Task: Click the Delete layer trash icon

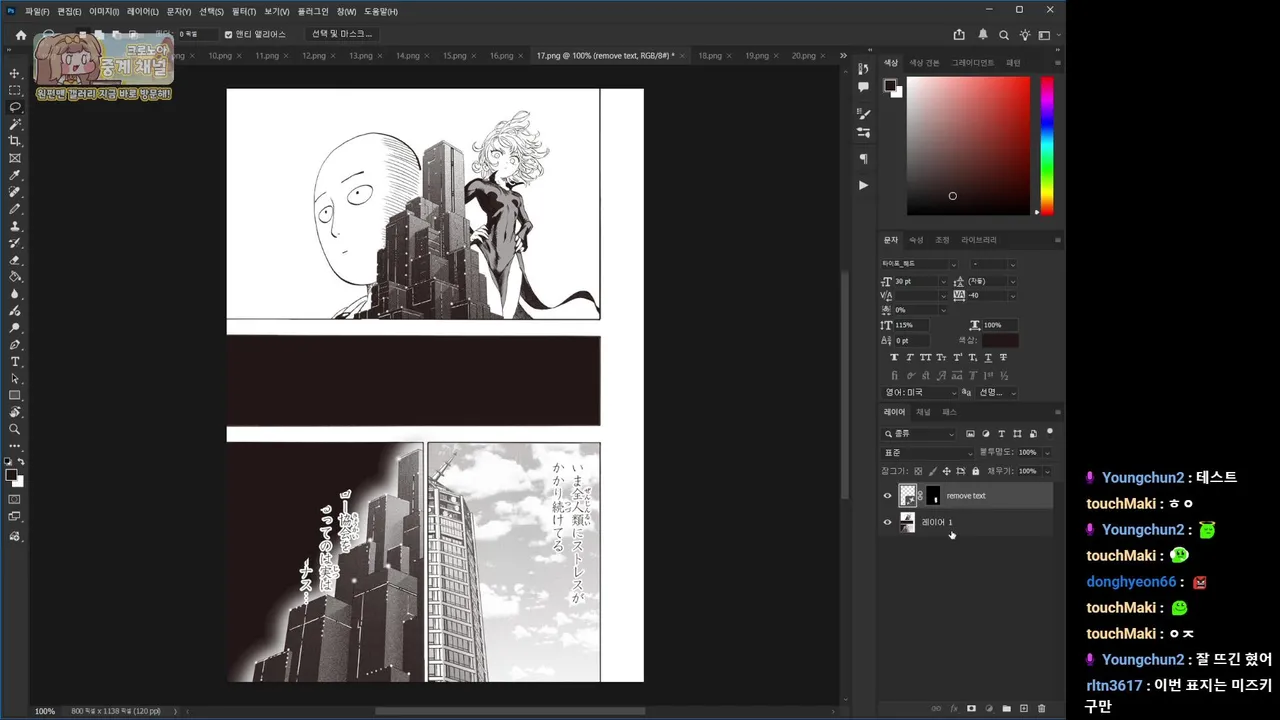Action: (1041, 708)
